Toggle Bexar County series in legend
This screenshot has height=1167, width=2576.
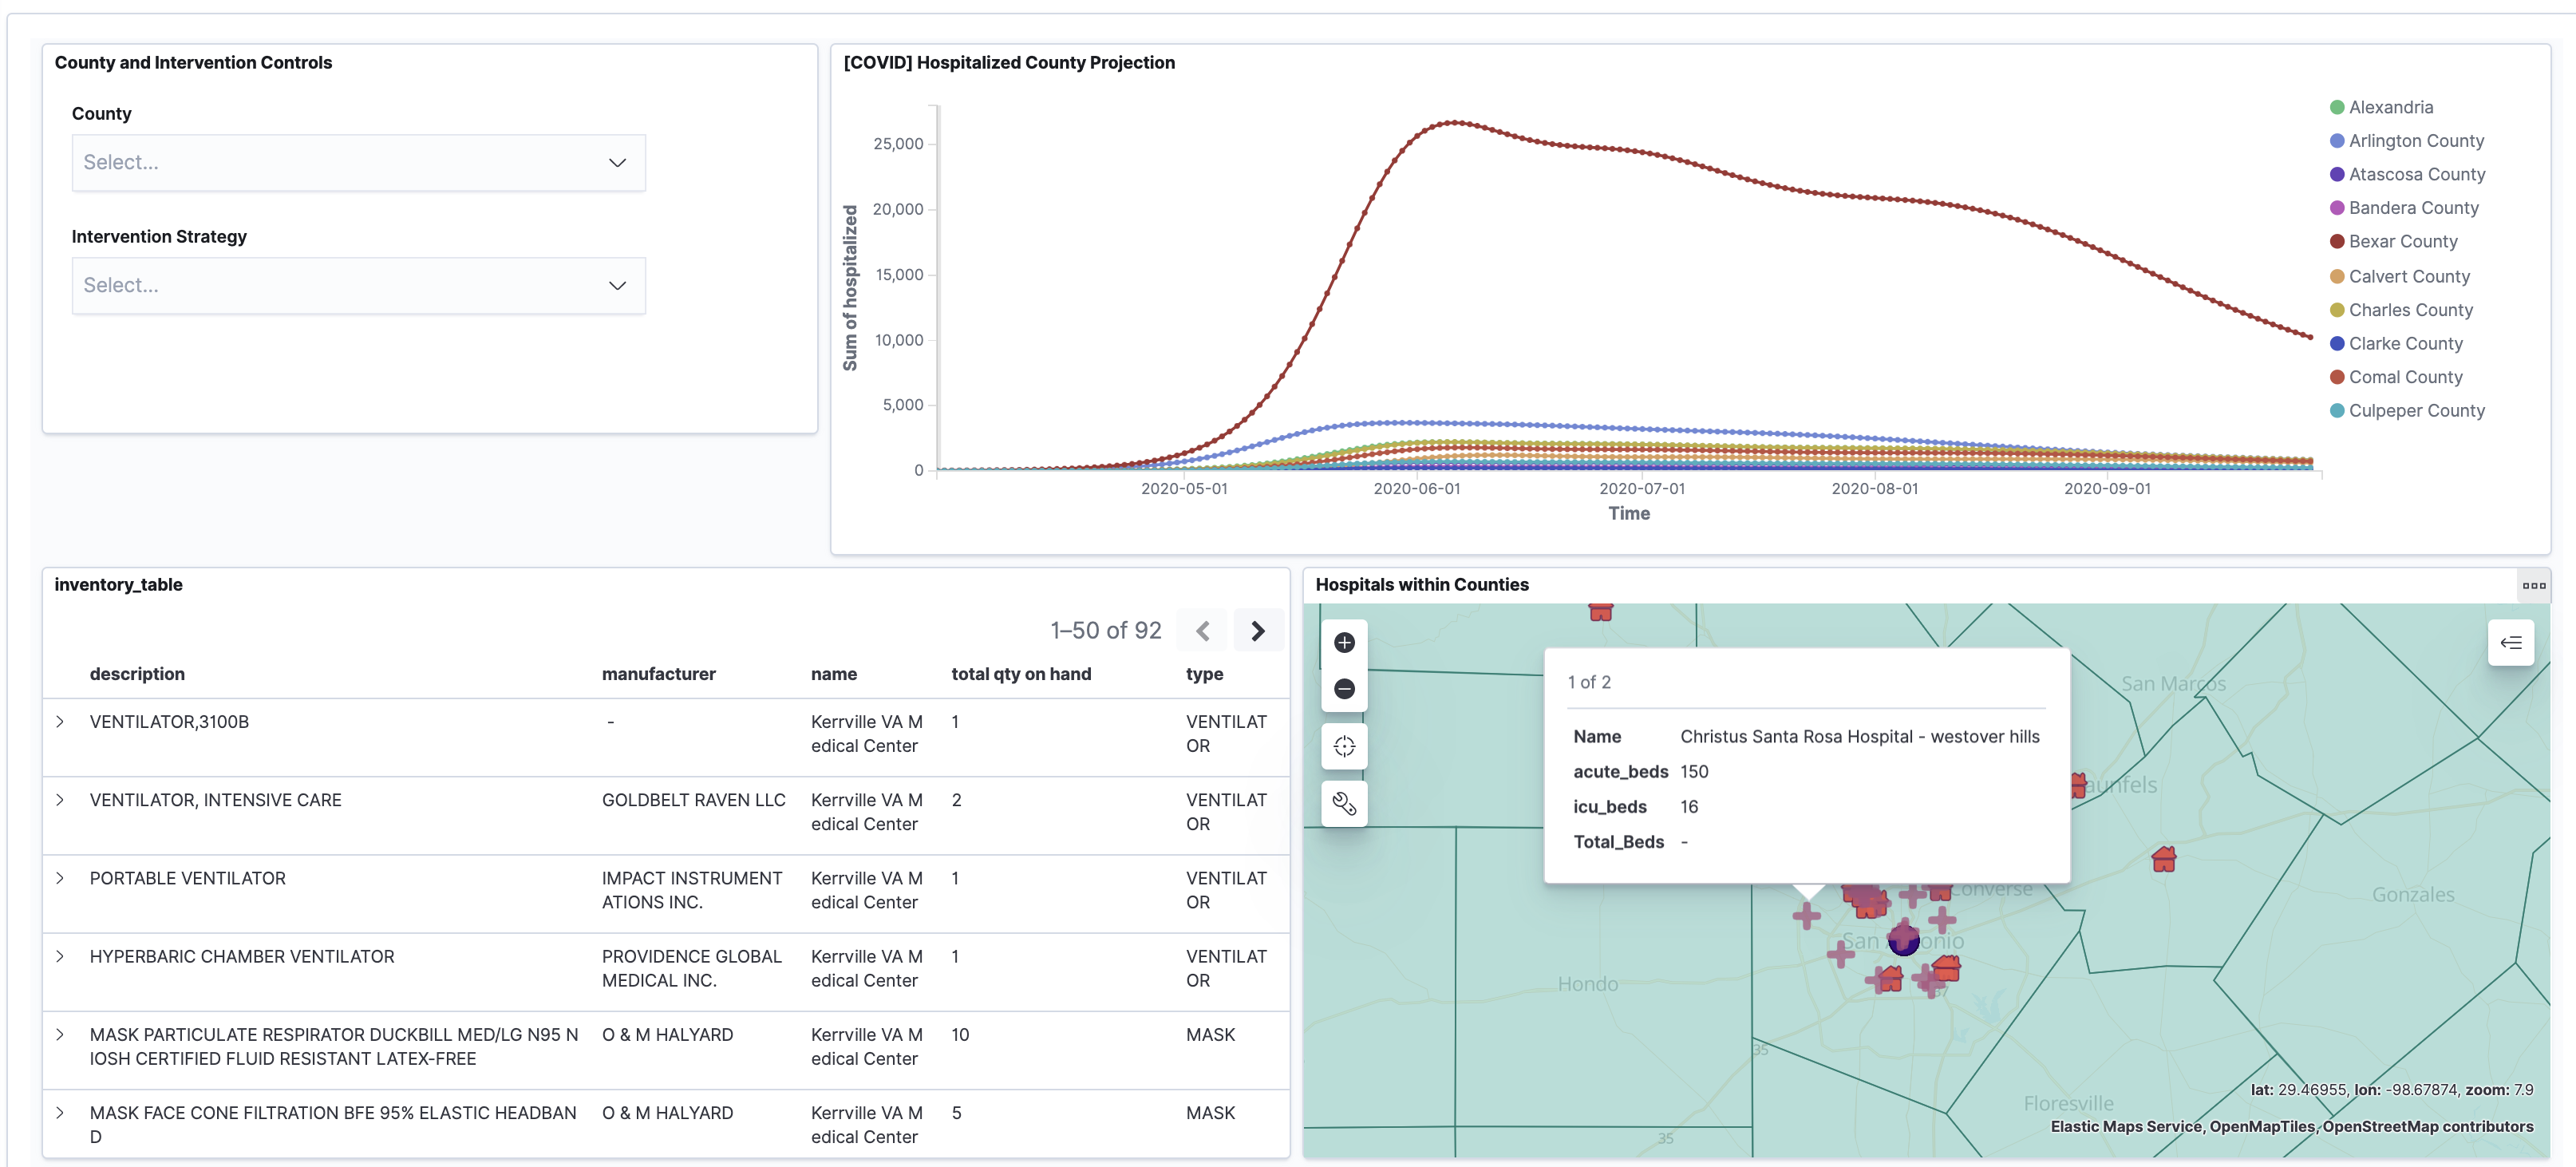(x=2402, y=241)
